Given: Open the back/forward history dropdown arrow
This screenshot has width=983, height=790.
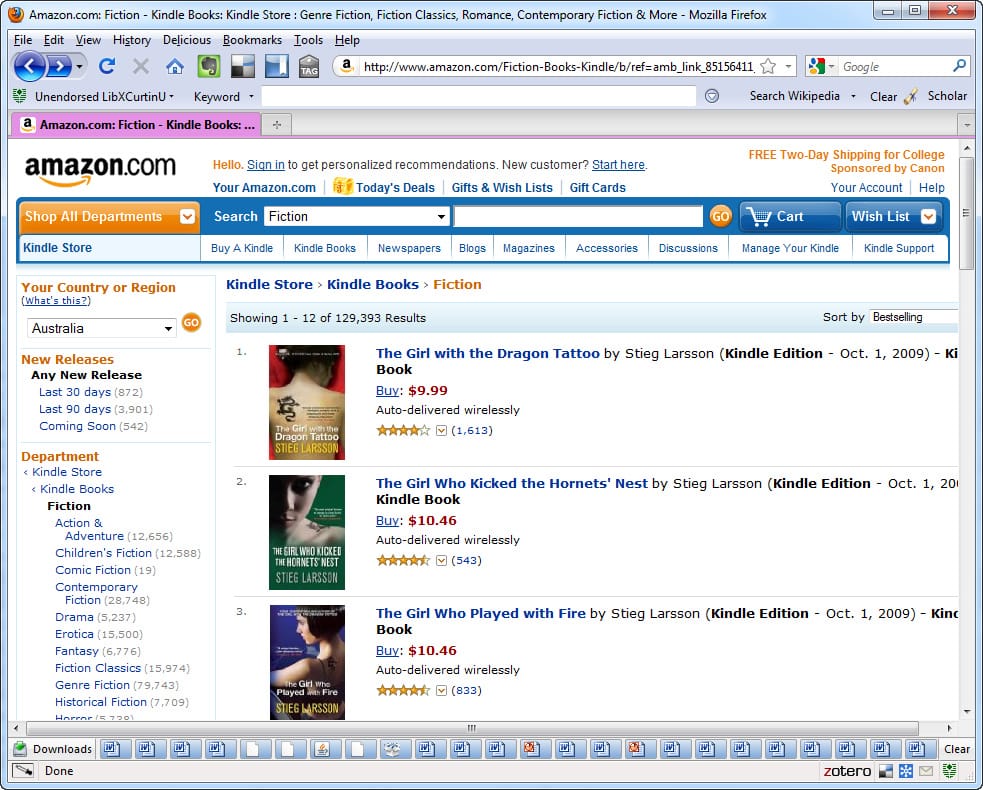Looking at the screenshot, I should pyautogui.click(x=80, y=66).
